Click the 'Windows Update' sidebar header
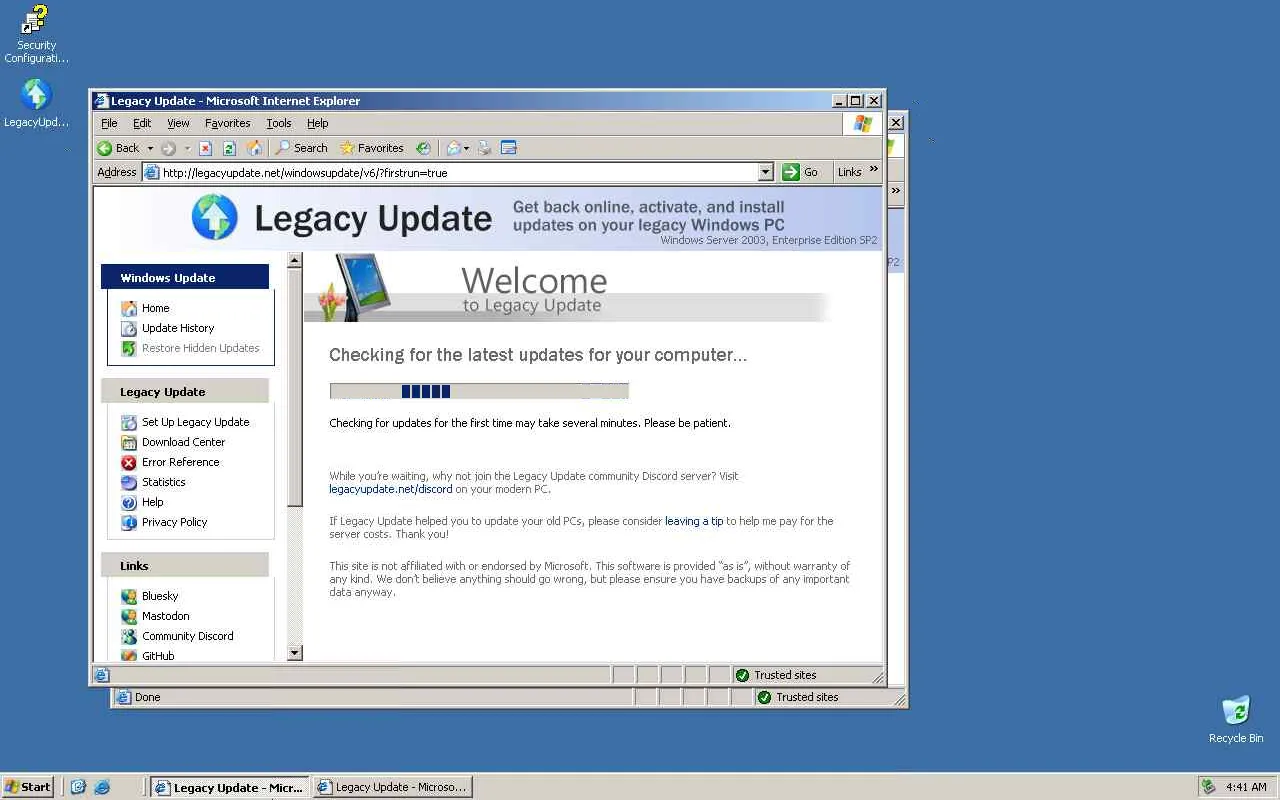Viewport: 1280px width, 800px height. 185,277
